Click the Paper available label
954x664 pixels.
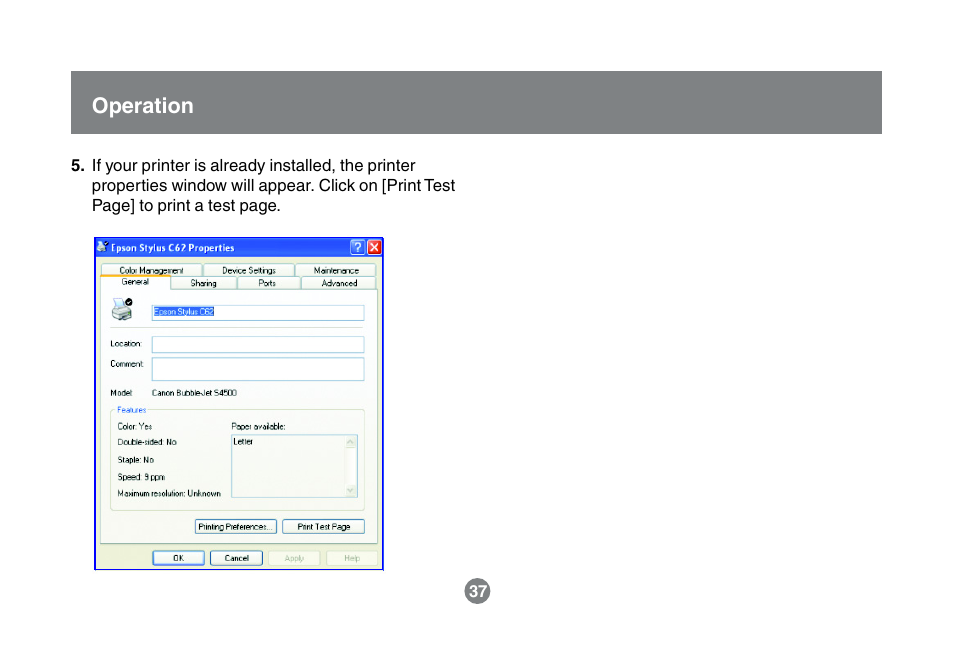258,427
